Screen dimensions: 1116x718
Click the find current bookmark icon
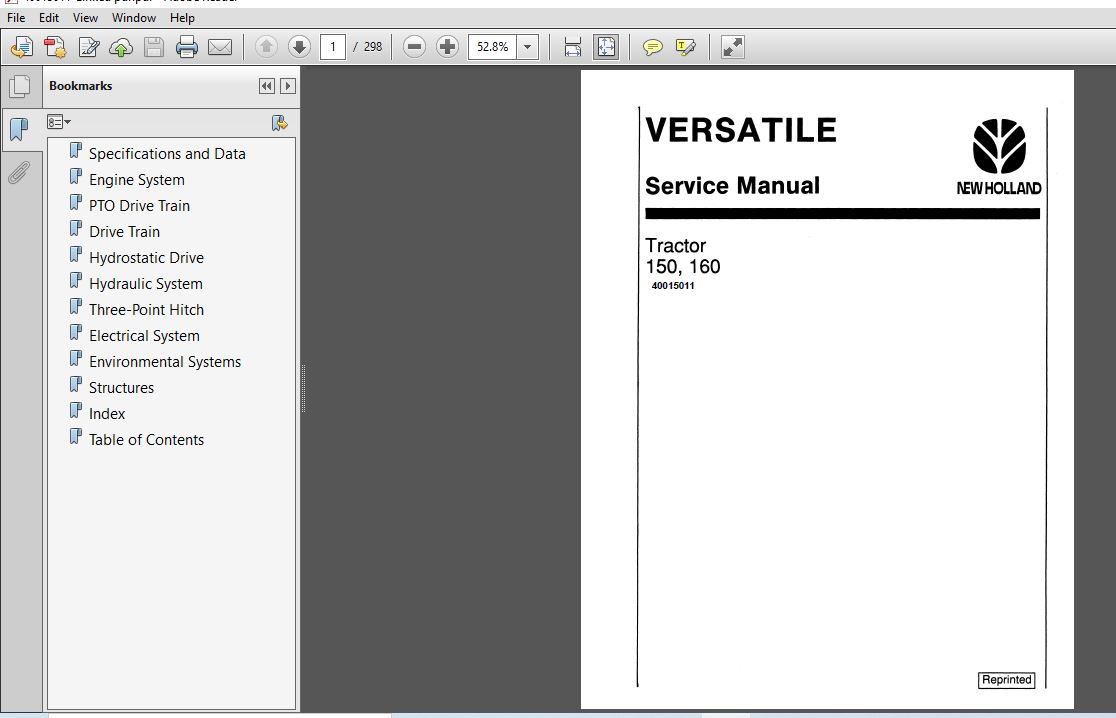pyautogui.click(x=280, y=123)
